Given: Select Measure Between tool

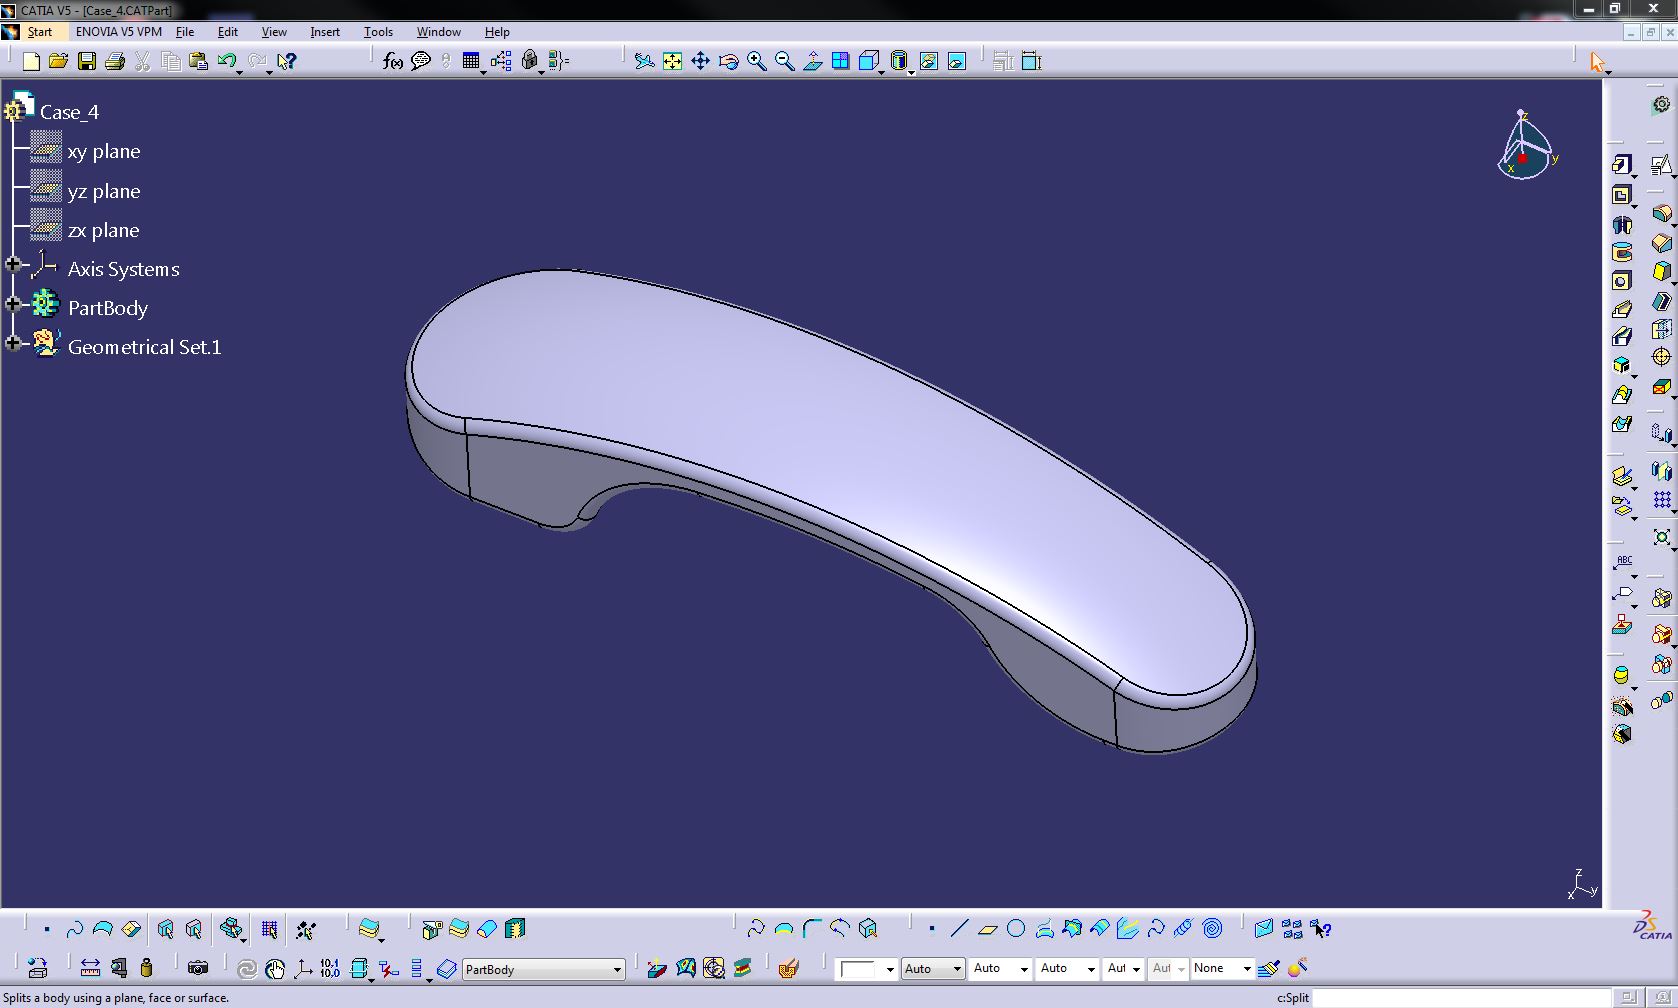Looking at the screenshot, I should coord(90,968).
